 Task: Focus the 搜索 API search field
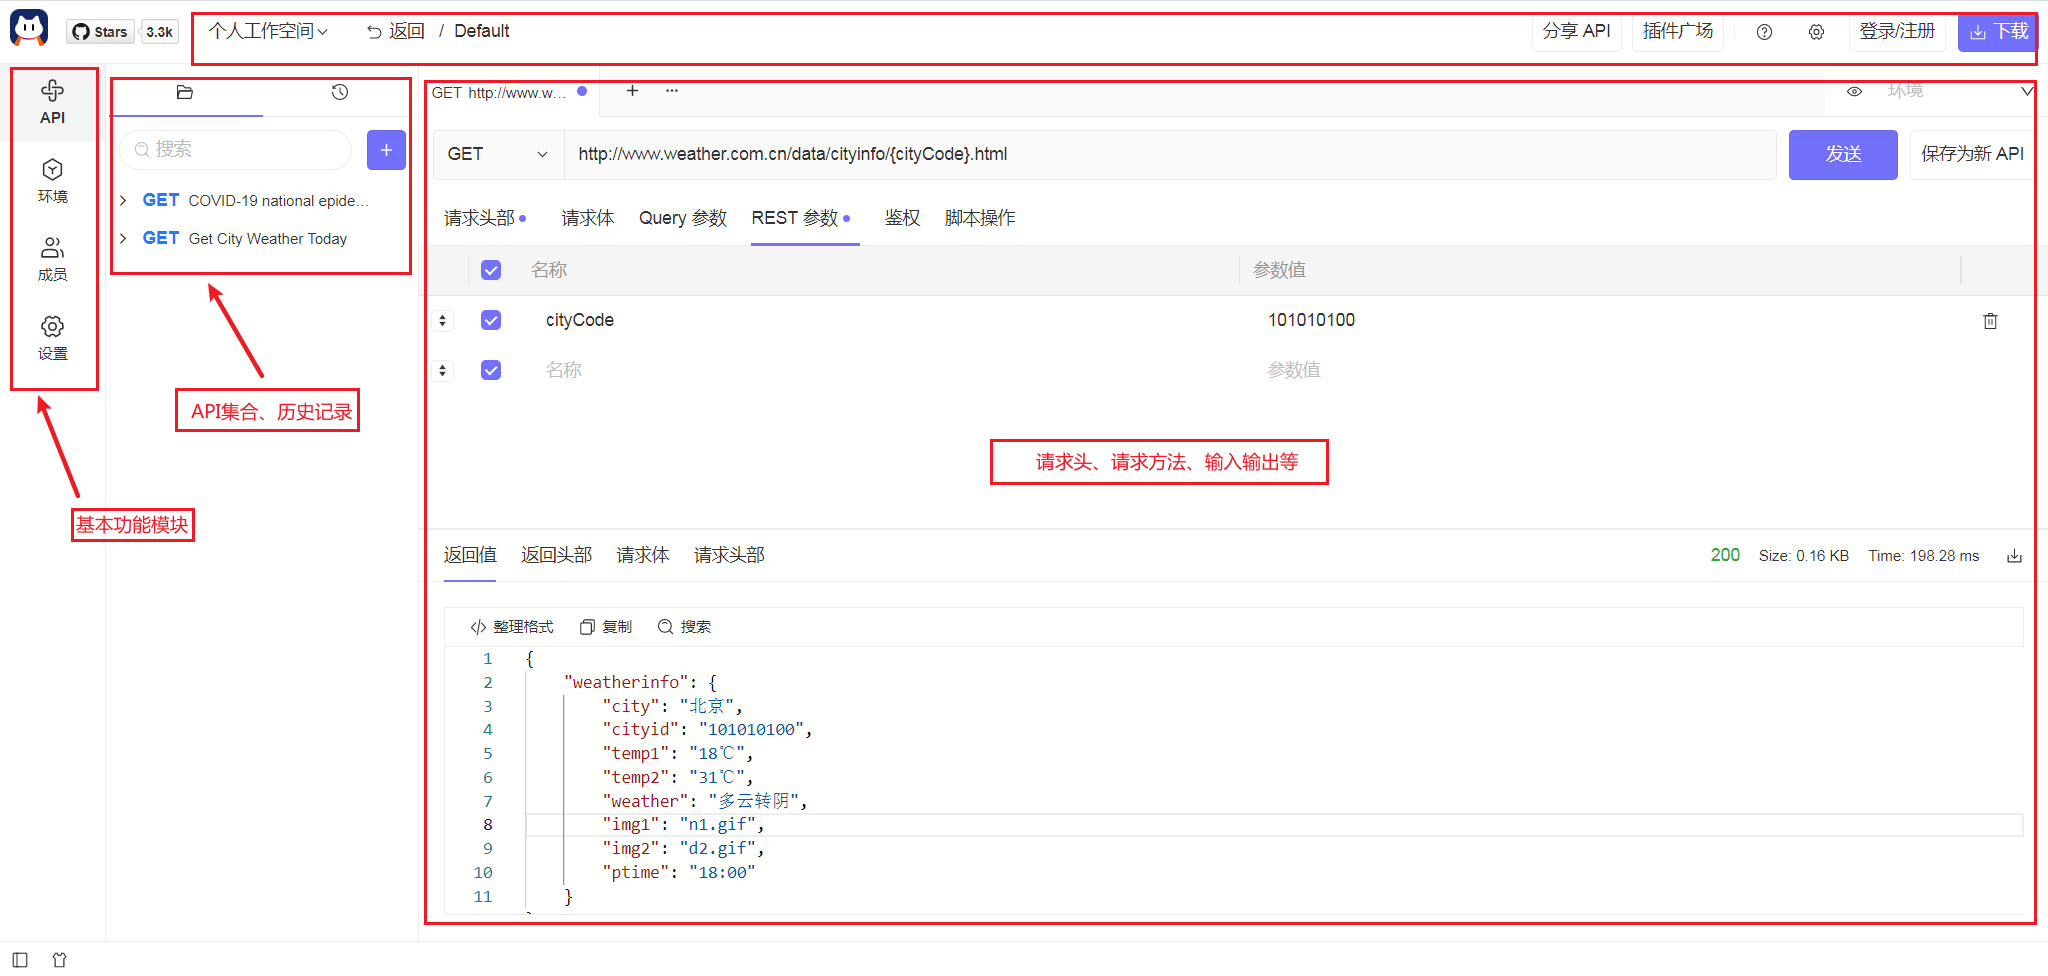click(236, 150)
